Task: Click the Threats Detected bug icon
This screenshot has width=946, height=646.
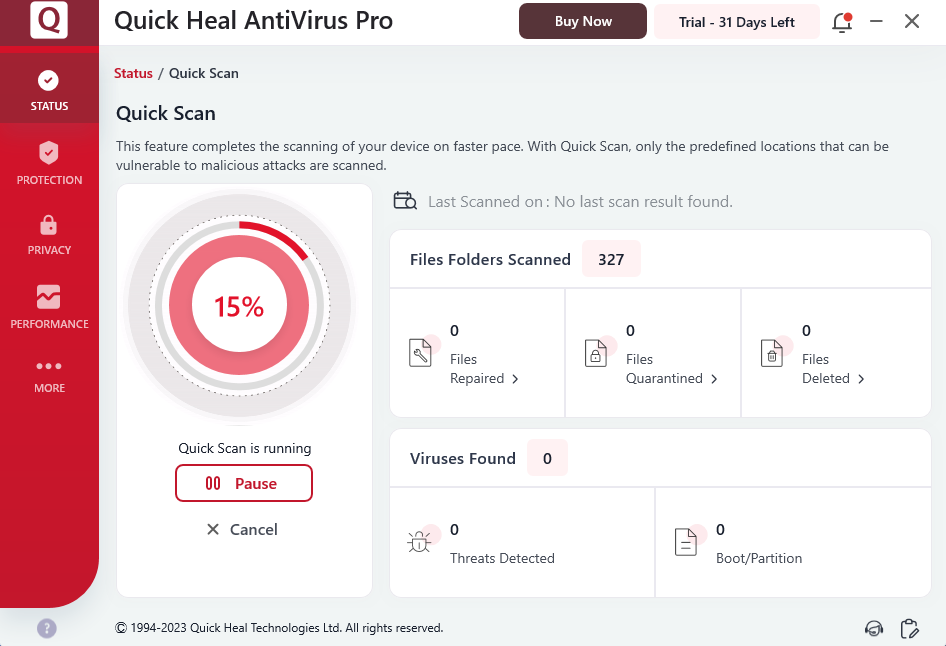Action: (x=418, y=543)
